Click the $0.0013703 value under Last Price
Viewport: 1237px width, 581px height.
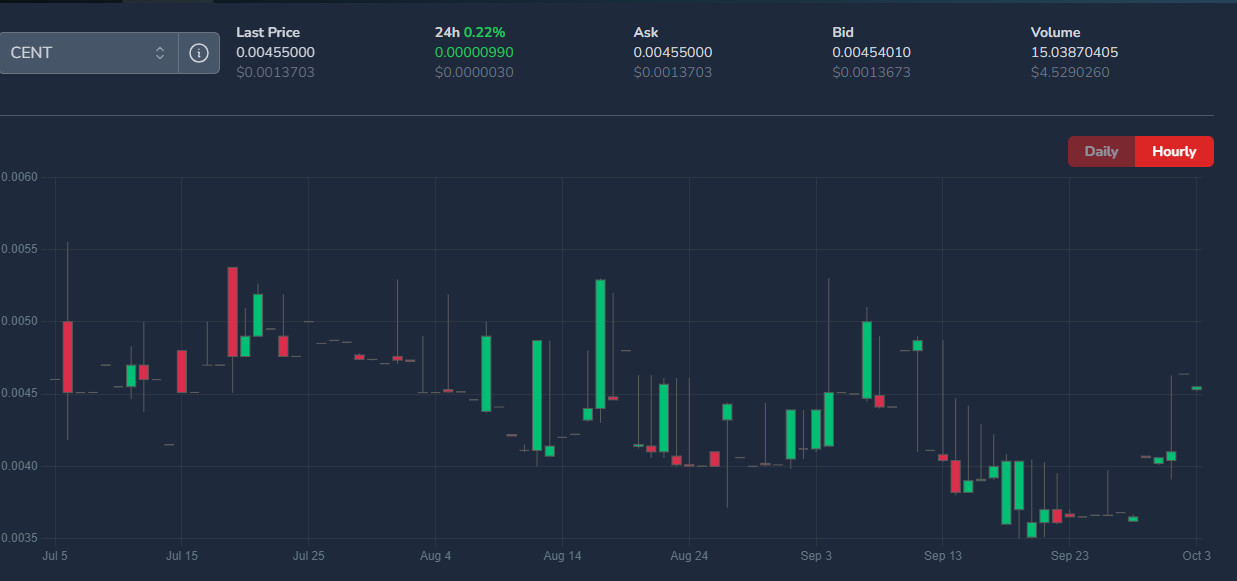pos(275,72)
